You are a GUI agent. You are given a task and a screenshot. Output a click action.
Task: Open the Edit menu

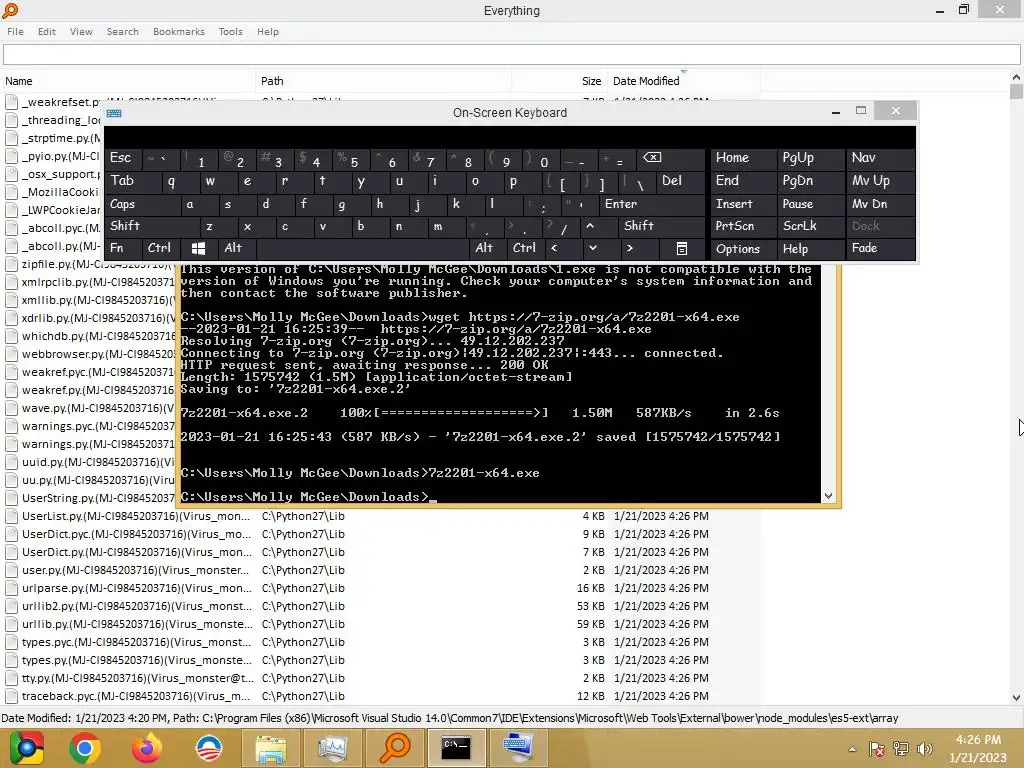[46, 31]
